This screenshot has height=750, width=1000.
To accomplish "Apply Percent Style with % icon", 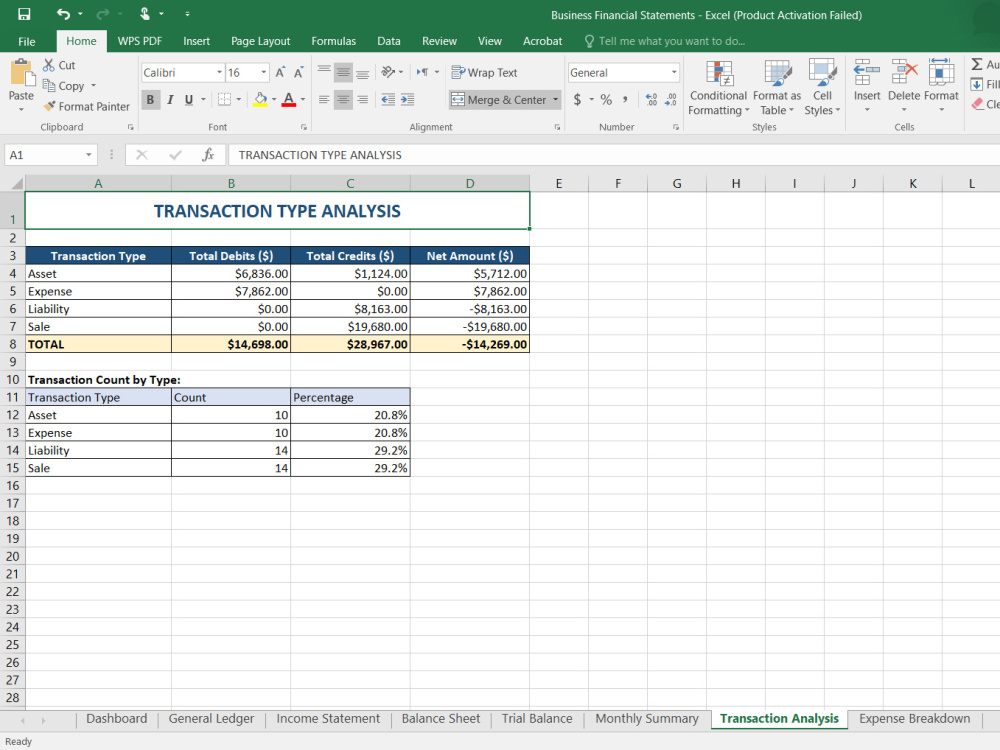I will 606,99.
